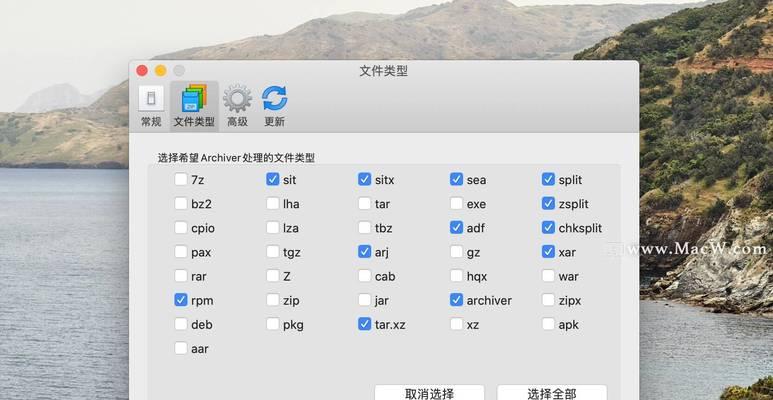Enable the jar file type
The width and height of the screenshot is (773, 400).
click(364, 300)
